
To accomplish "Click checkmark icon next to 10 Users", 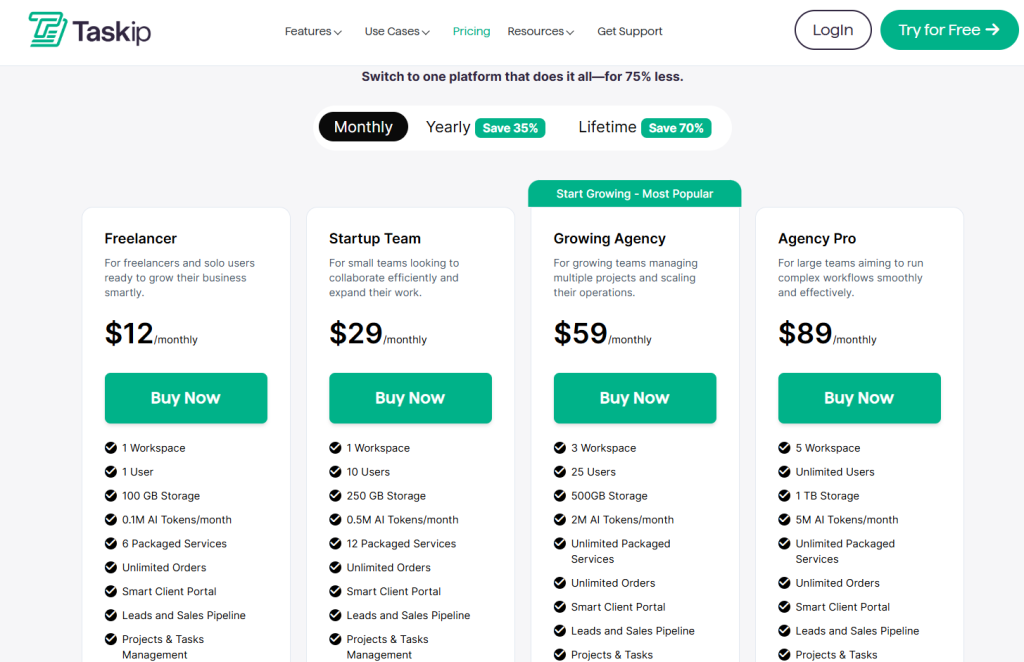I will [x=335, y=472].
